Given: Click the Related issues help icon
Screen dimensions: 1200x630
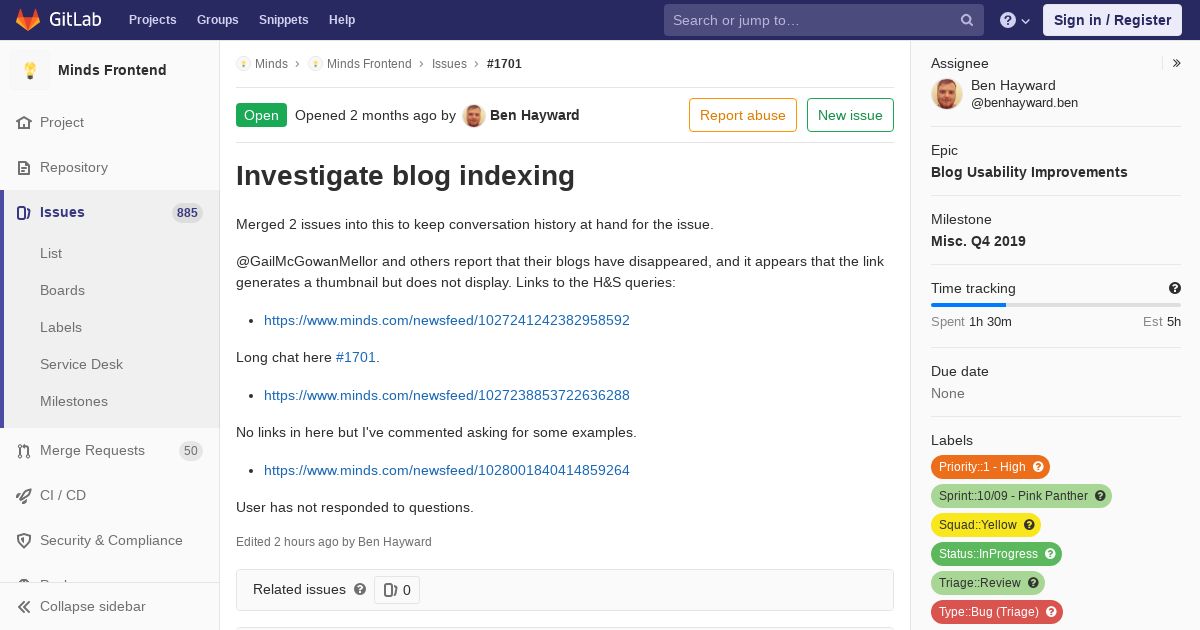Looking at the screenshot, I should coord(360,589).
